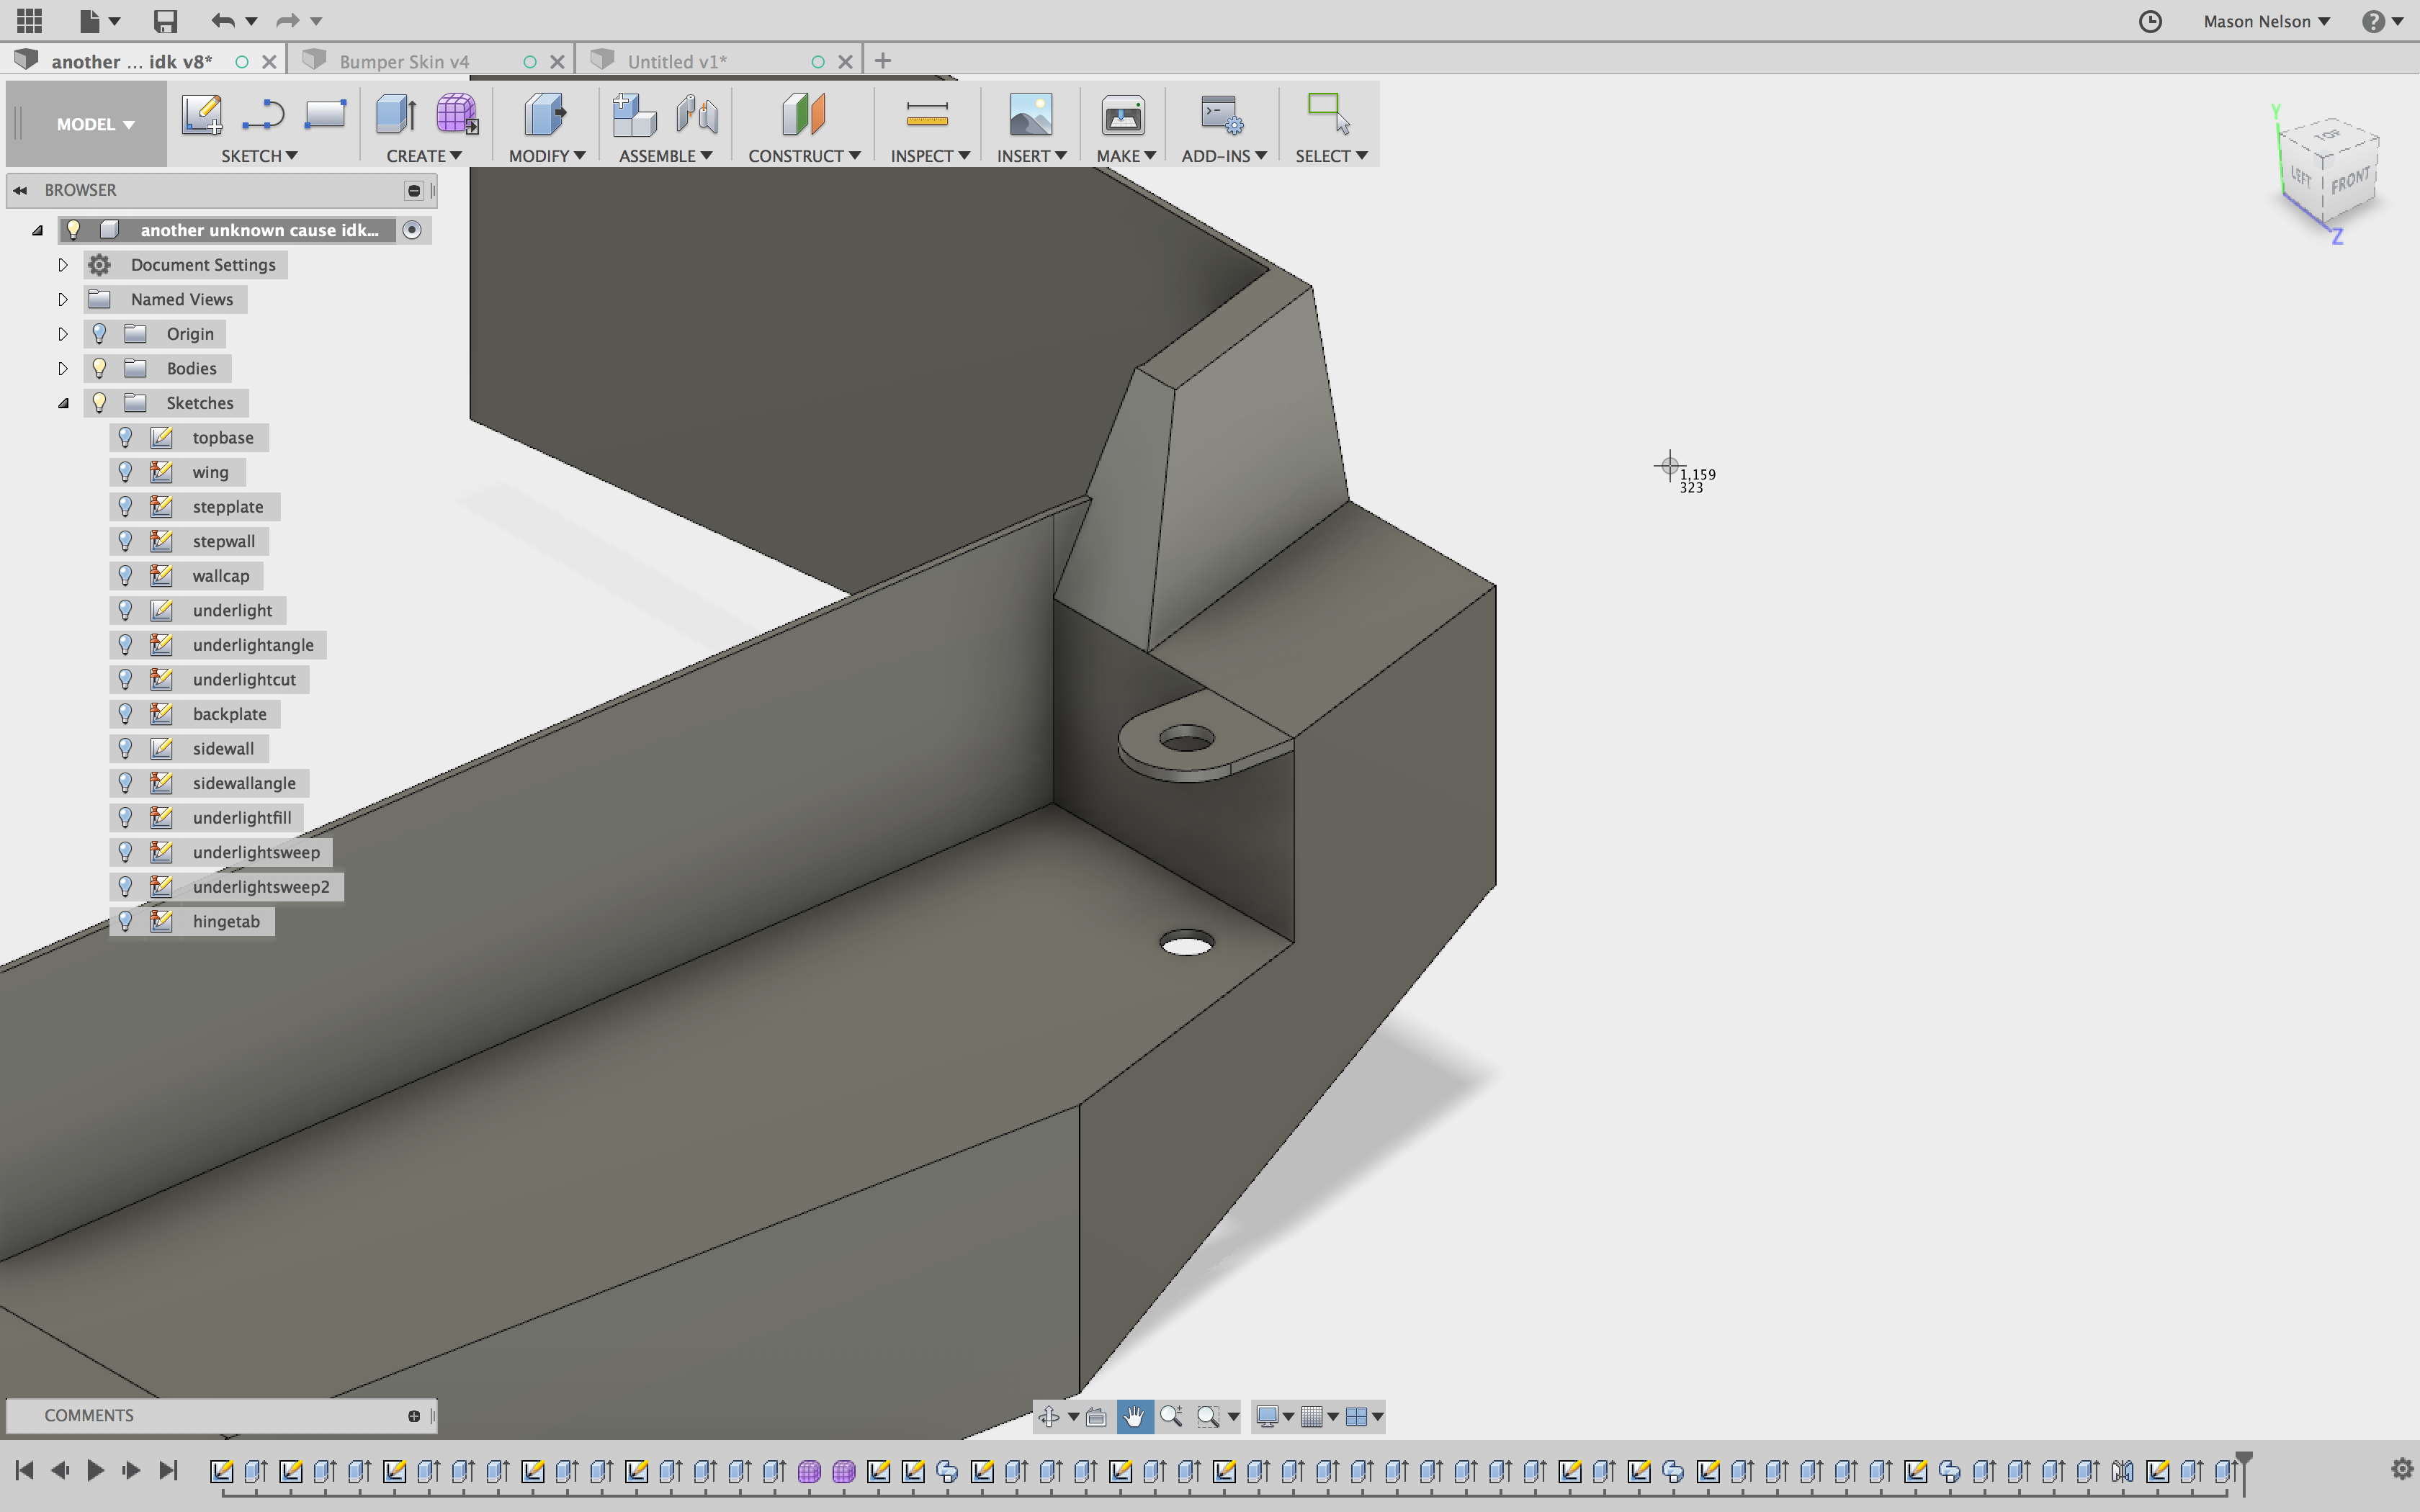Hide the topbase sketch lightbulb
The image size is (2420, 1512).
[x=126, y=438]
